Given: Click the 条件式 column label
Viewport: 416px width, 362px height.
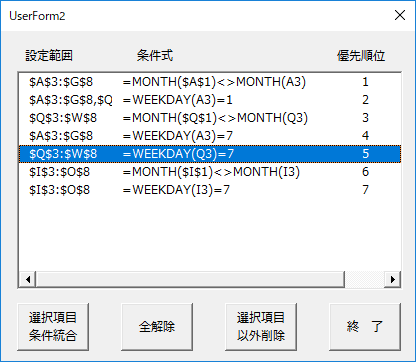Looking at the screenshot, I should point(155,56).
